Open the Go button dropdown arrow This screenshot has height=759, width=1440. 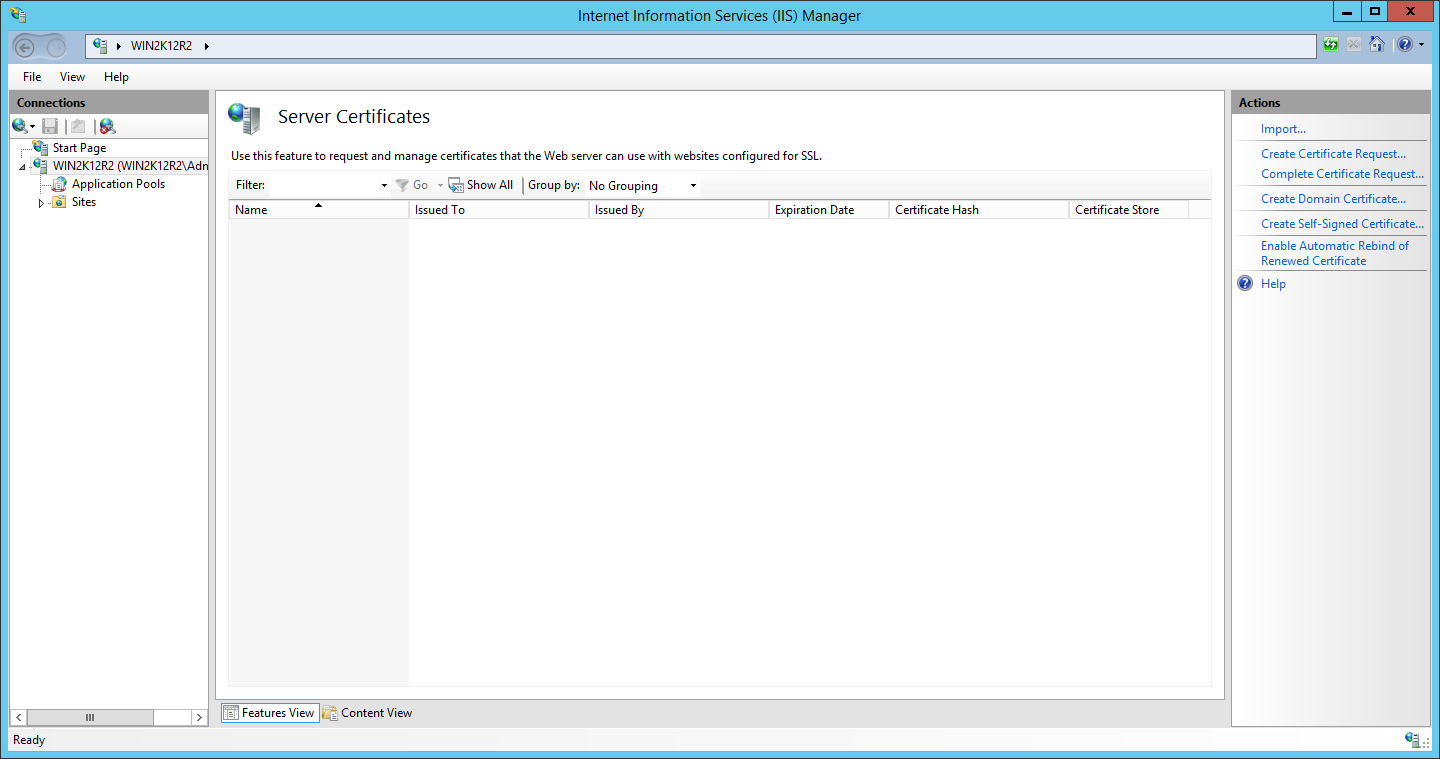(x=440, y=186)
